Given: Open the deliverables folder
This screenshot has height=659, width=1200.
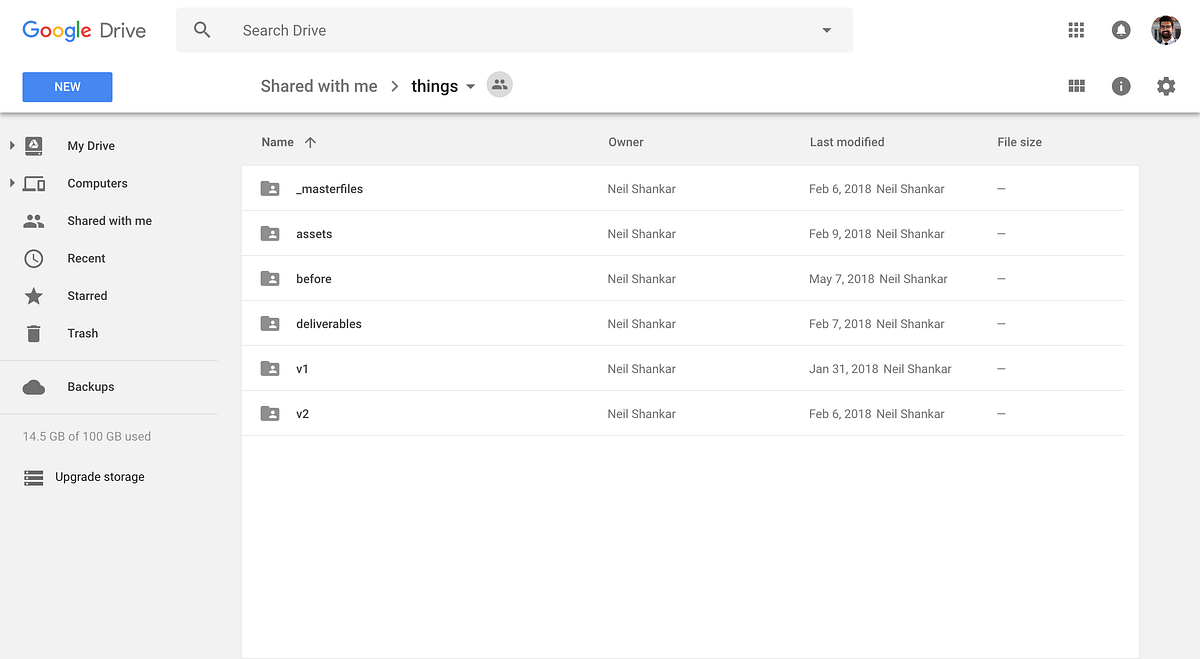Looking at the screenshot, I should click(x=329, y=323).
